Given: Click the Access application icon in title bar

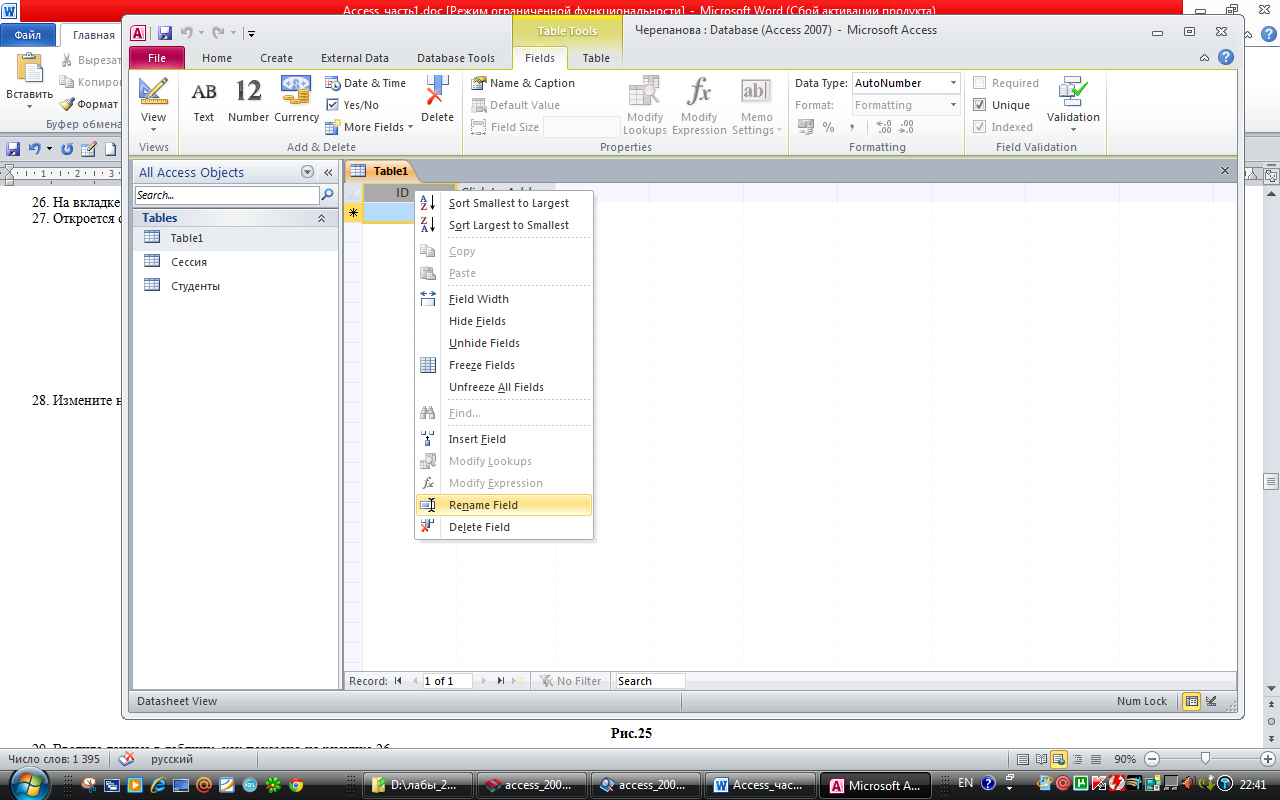Looking at the screenshot, I should point(138,33).
